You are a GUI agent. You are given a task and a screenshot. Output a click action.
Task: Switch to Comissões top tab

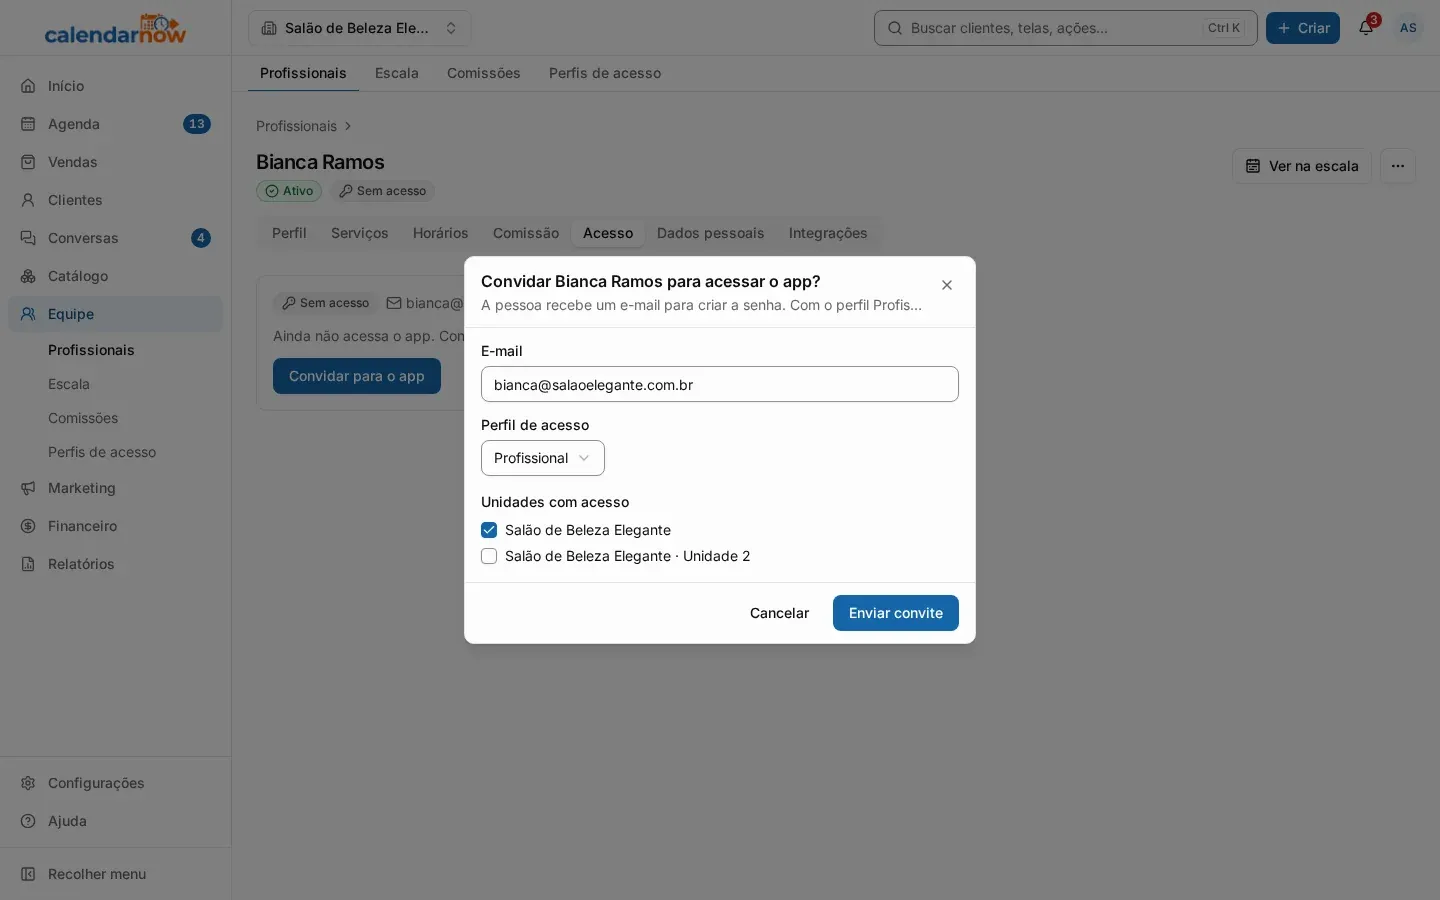[484, 73]
